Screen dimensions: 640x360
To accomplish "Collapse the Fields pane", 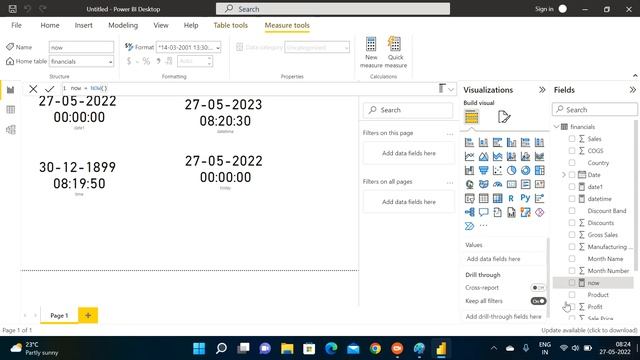I will [633, 90].
